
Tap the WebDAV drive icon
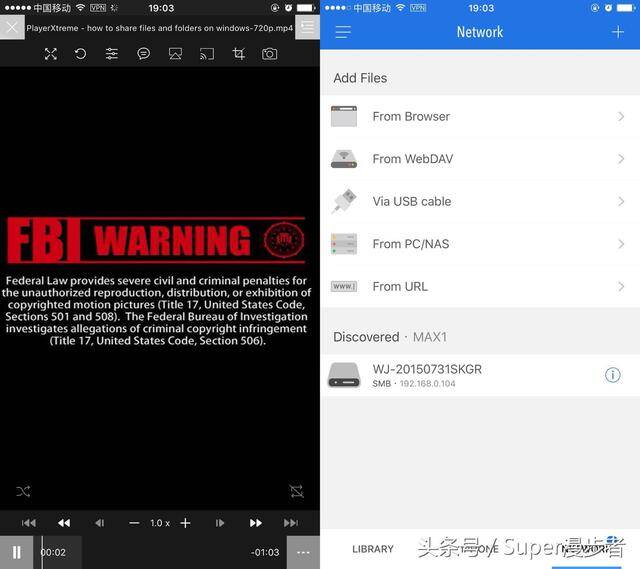click(x=344, y=159)
